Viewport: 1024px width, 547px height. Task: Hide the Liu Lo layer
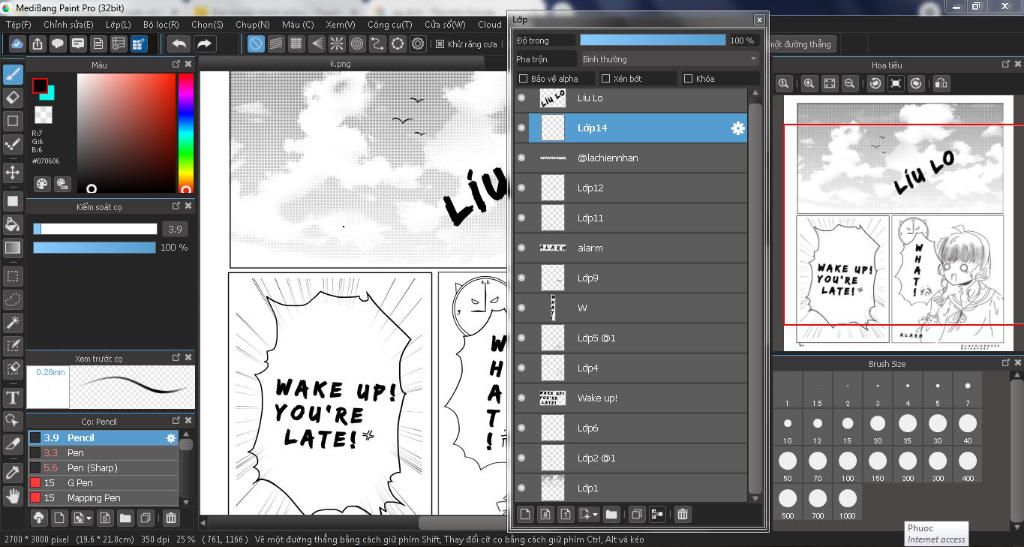tap(521, 98)
